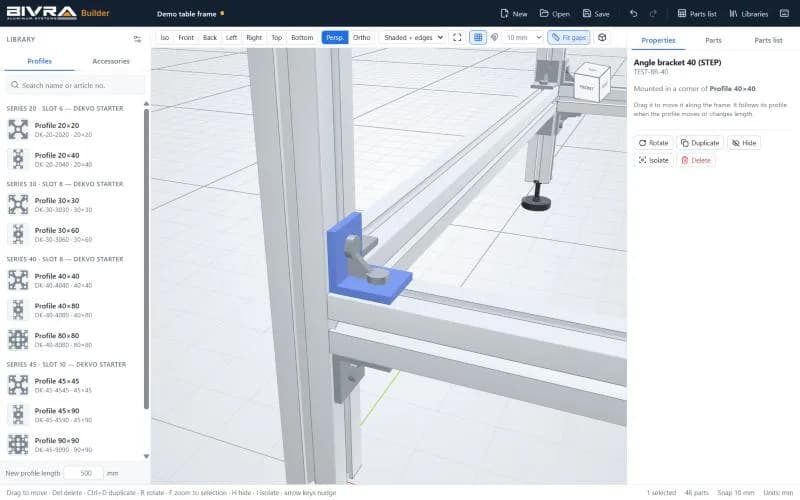
Task: Select the Profile 20×20 thumbnail icon
Action: (x=18, y=130)
